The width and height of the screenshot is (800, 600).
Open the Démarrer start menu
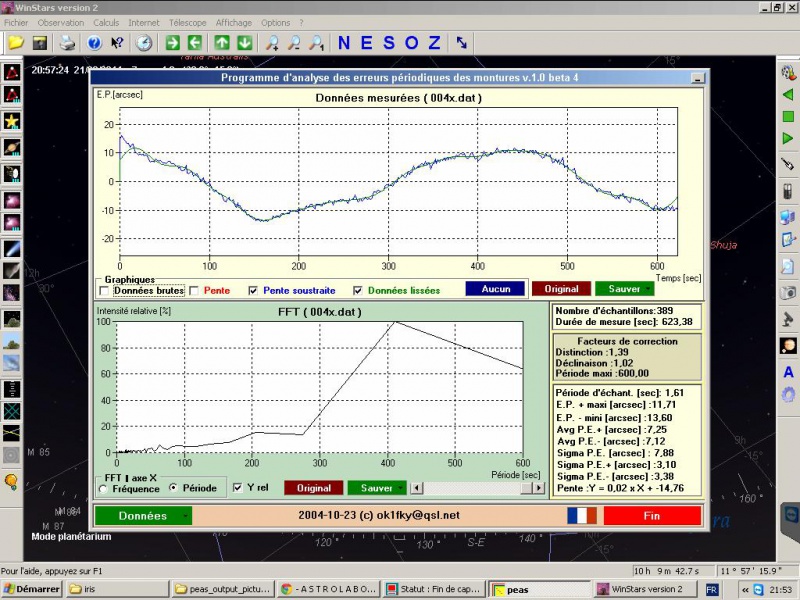click(x=32, y=589)
